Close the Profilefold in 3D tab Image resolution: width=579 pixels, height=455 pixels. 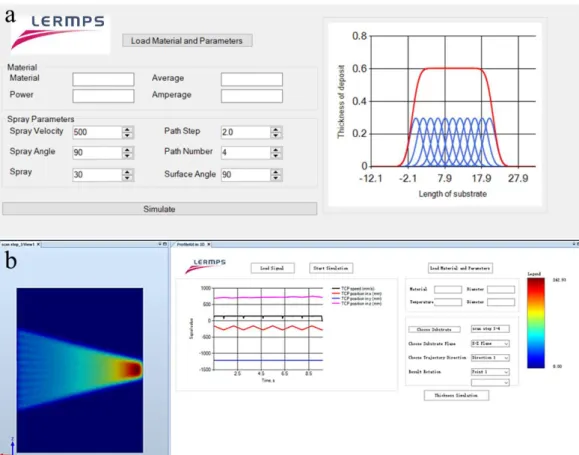click(209, 244)
